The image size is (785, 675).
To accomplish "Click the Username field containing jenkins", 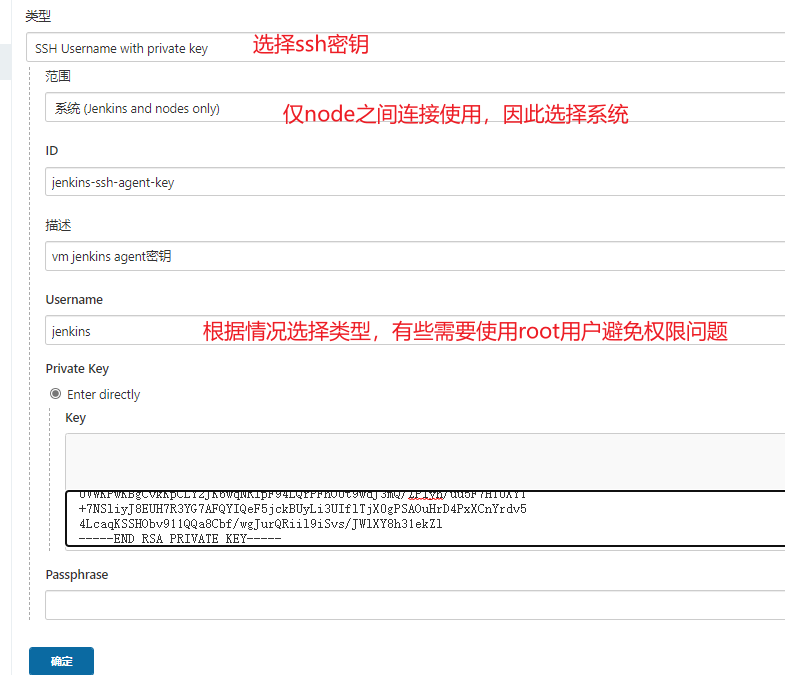I will (415, 330).
